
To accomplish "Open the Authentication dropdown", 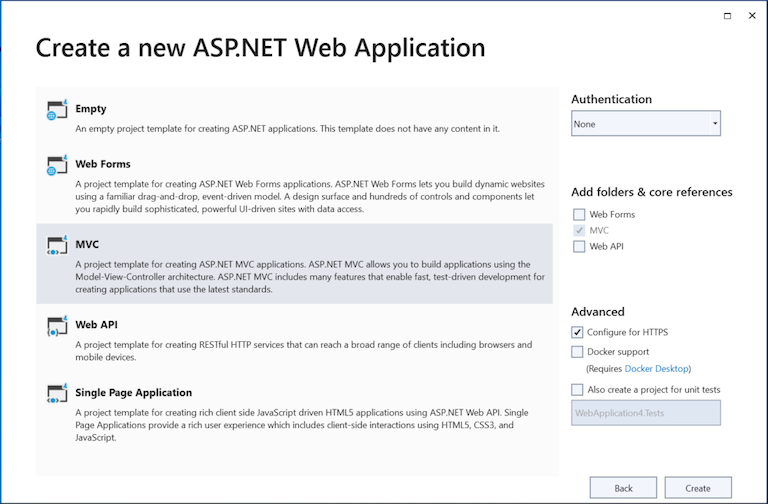I will pyautogui.click(x=646, y=124).
